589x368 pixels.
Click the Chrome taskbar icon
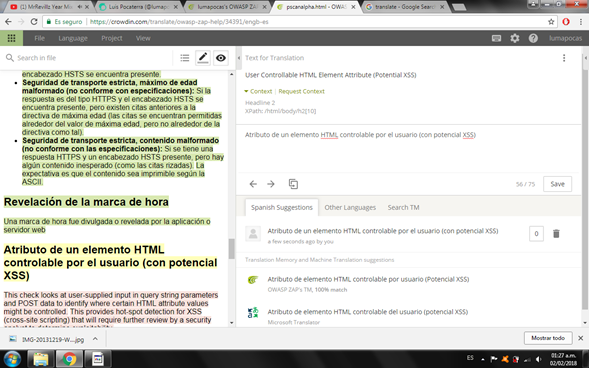click(x=69, y=359)
